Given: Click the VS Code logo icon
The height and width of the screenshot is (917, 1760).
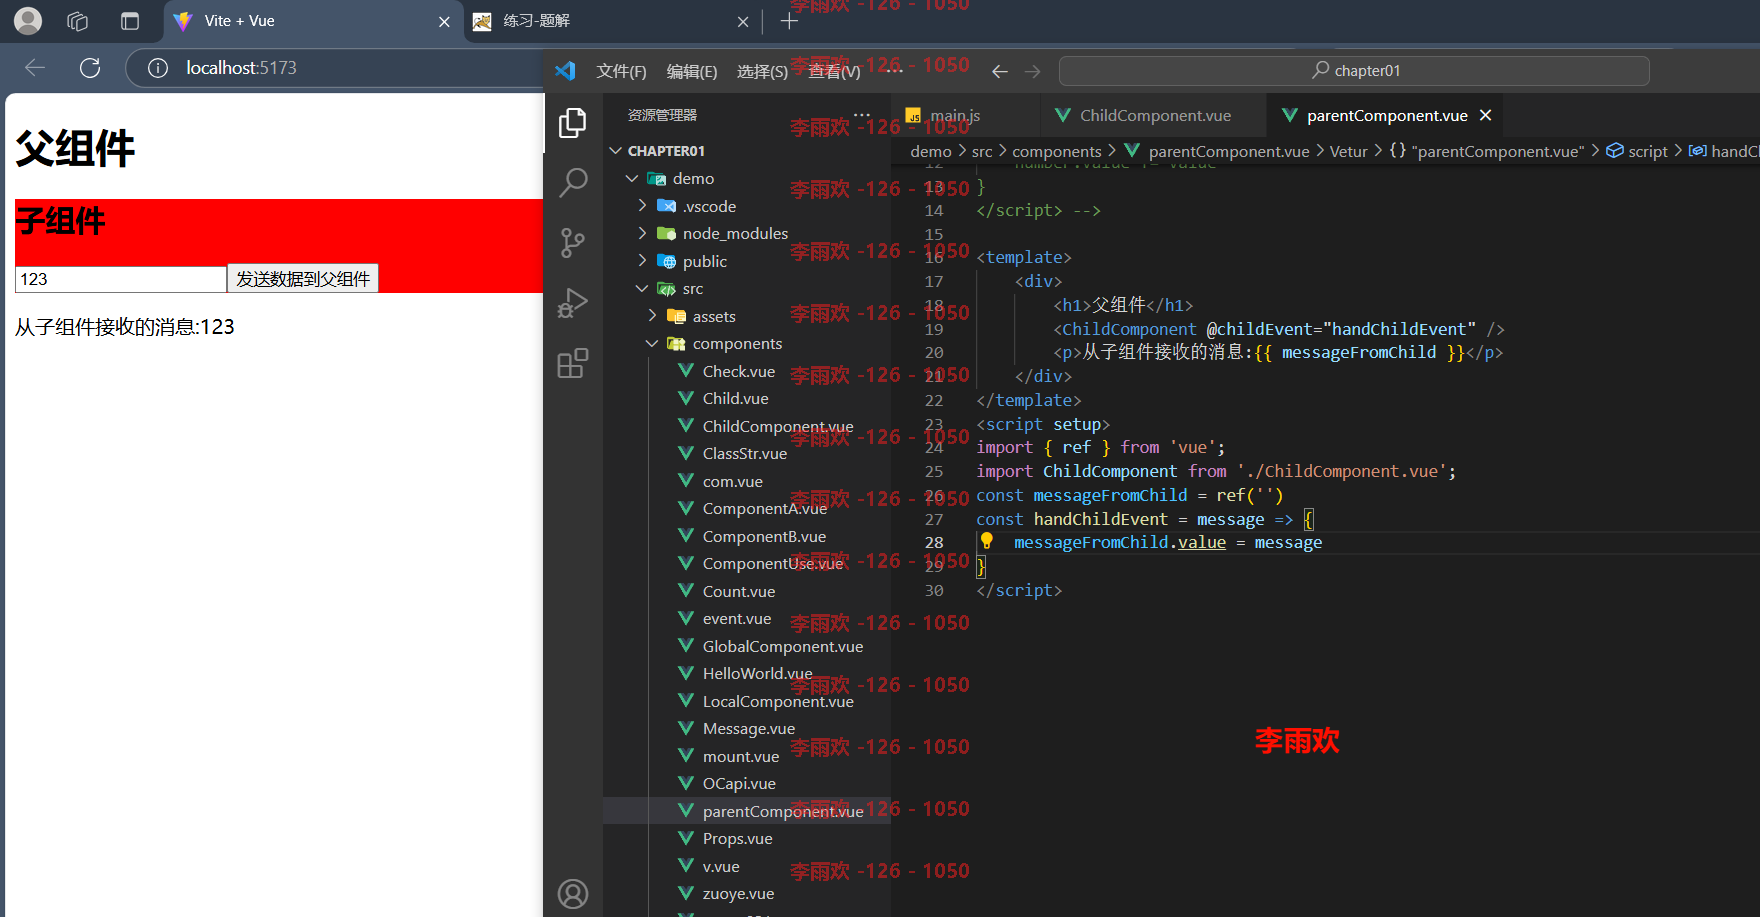Looking at the screenshot, I should coord(565,70).
